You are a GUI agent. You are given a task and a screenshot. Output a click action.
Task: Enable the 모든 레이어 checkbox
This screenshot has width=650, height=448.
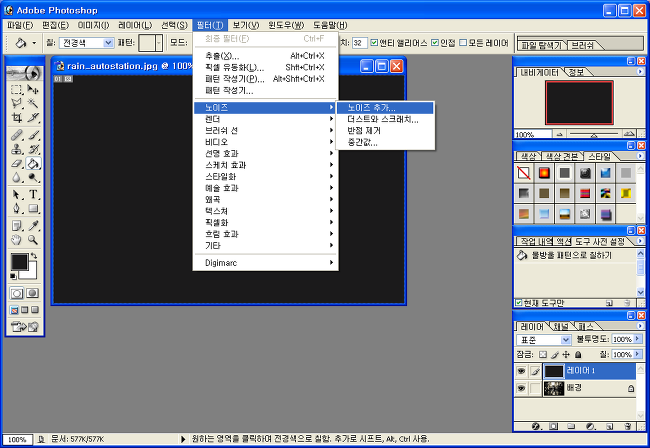463,43
